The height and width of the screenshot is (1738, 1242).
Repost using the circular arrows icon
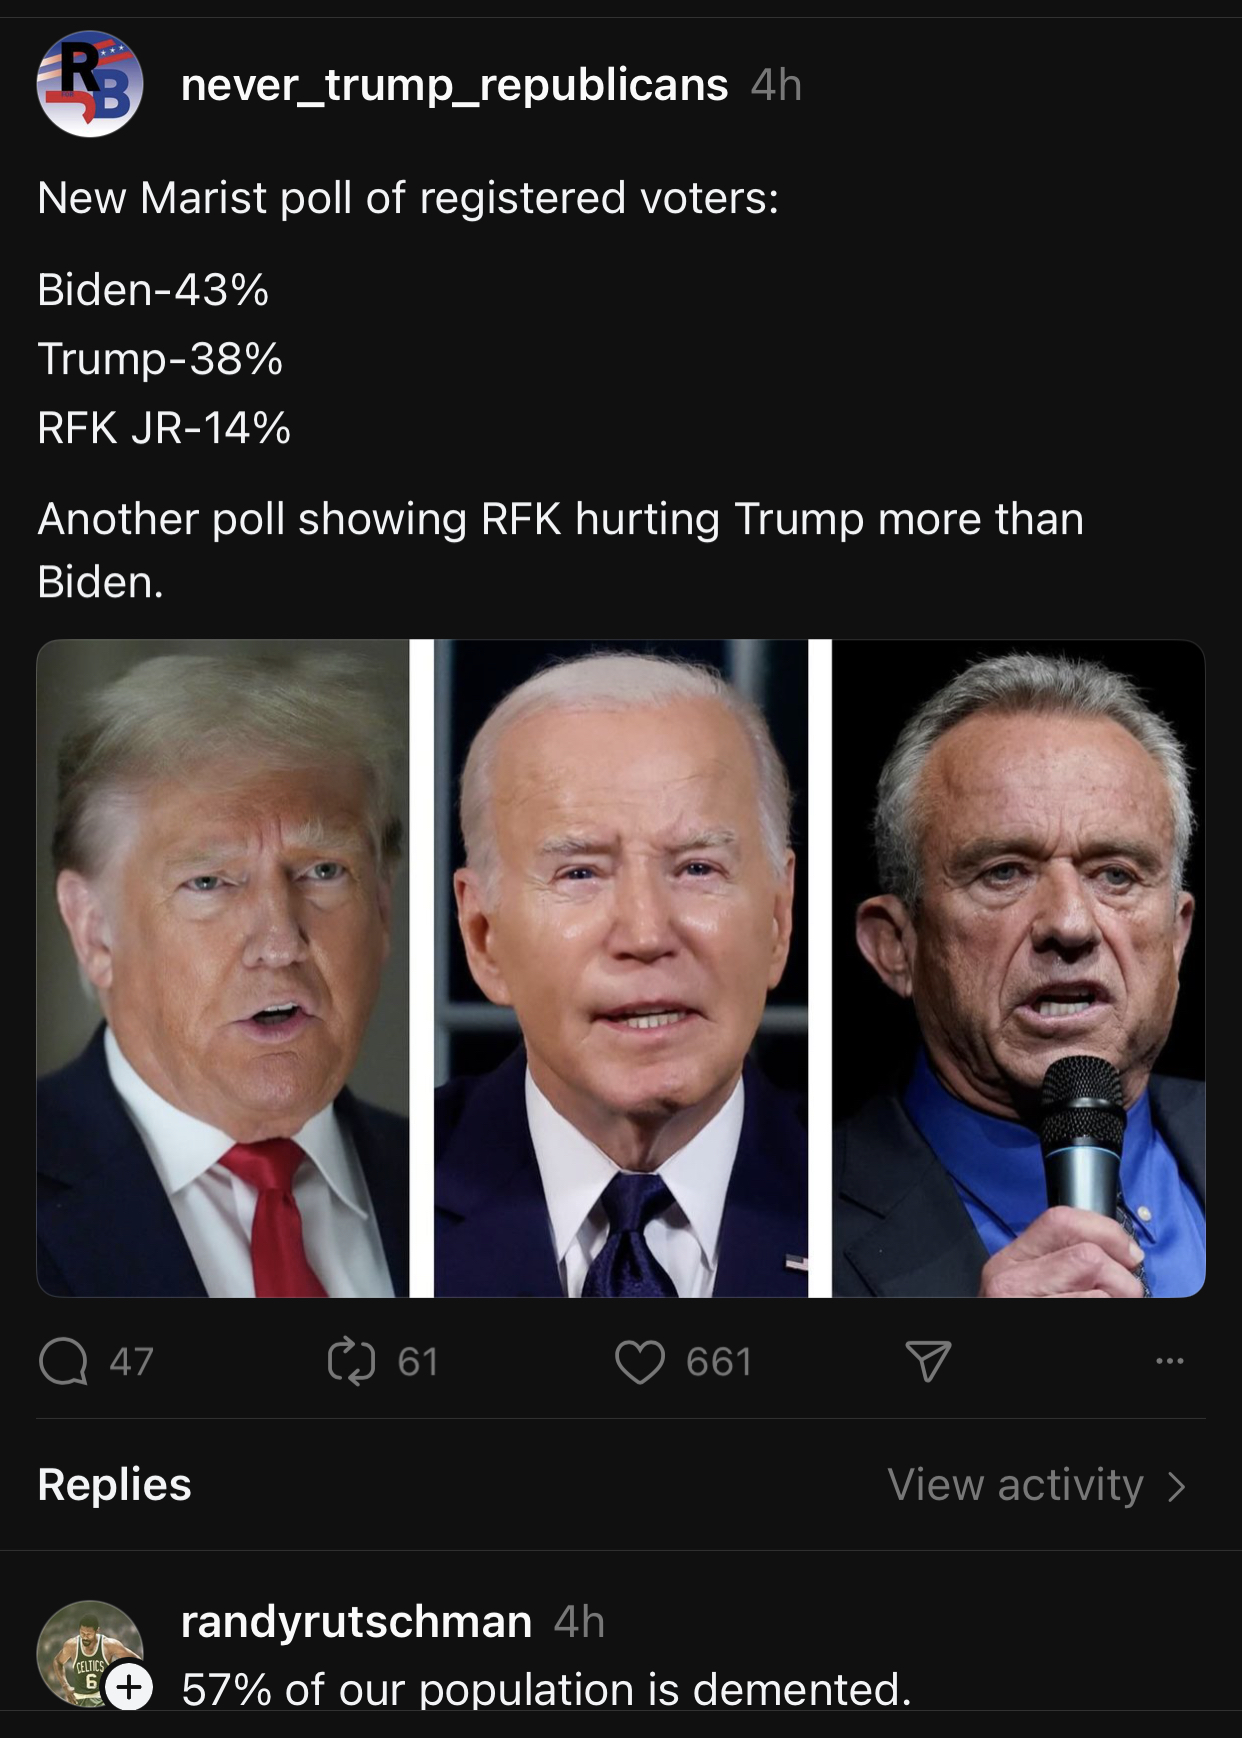click(351, 1362)
